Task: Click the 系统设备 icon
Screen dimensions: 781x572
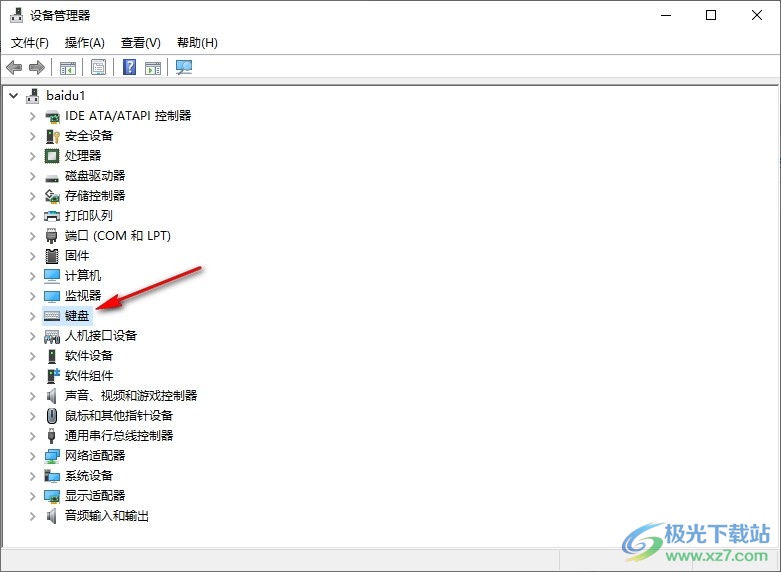Action: pos(52,476)
